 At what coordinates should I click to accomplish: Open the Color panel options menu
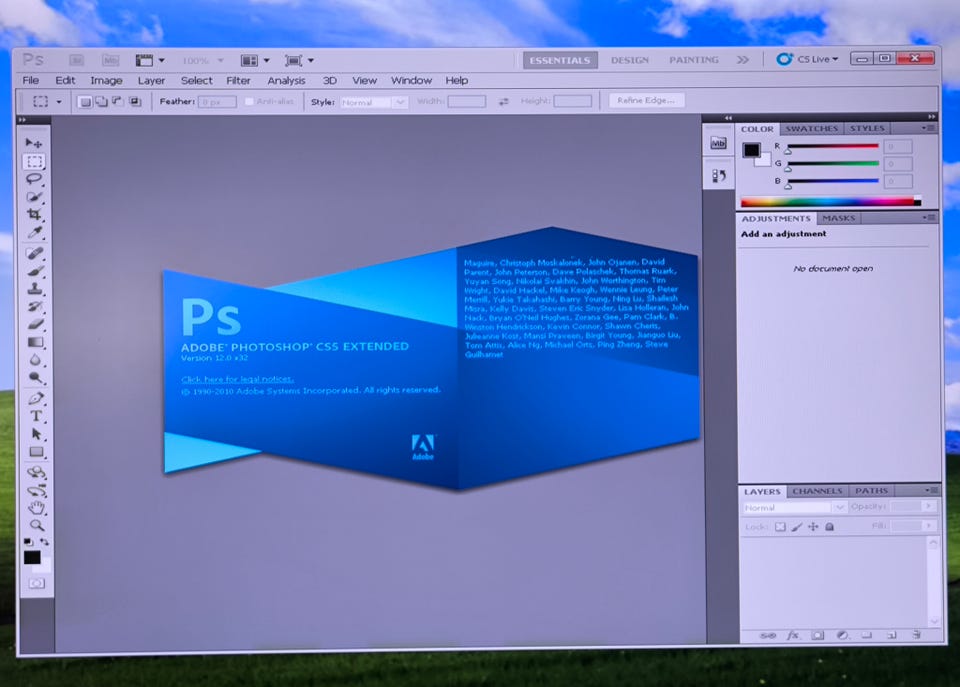[929, 128]
